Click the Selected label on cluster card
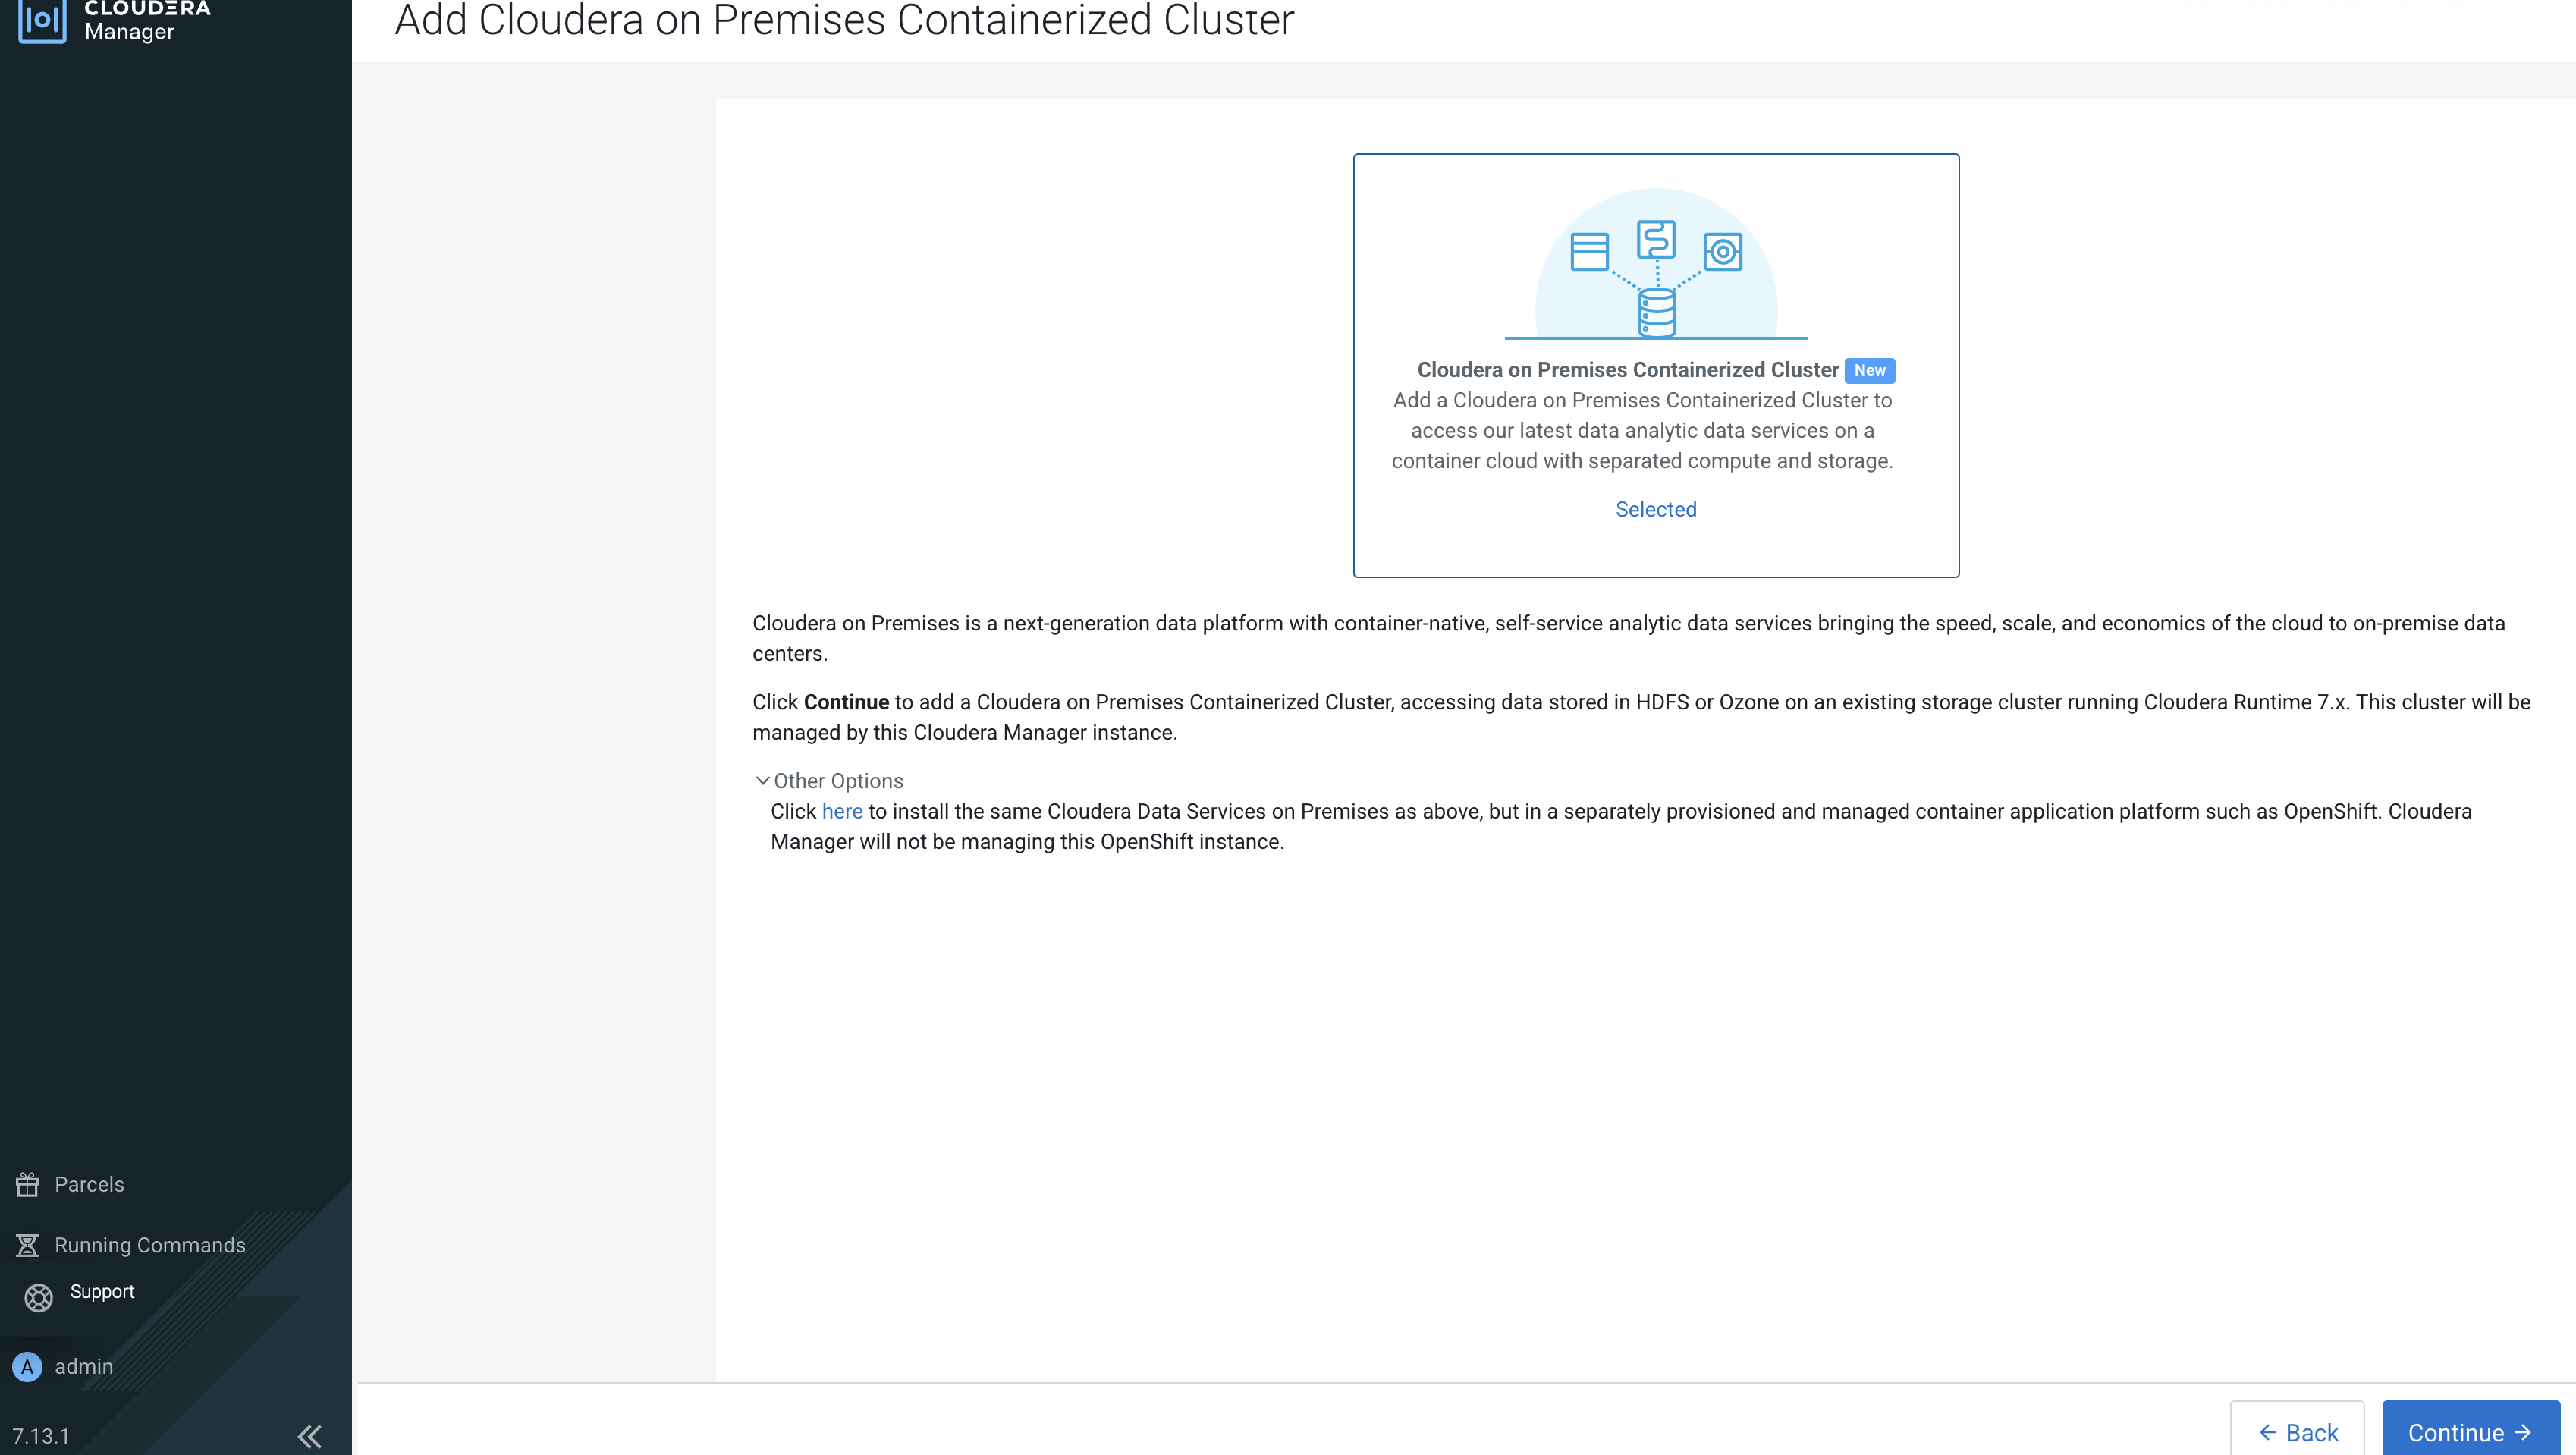 point(1655,509)
